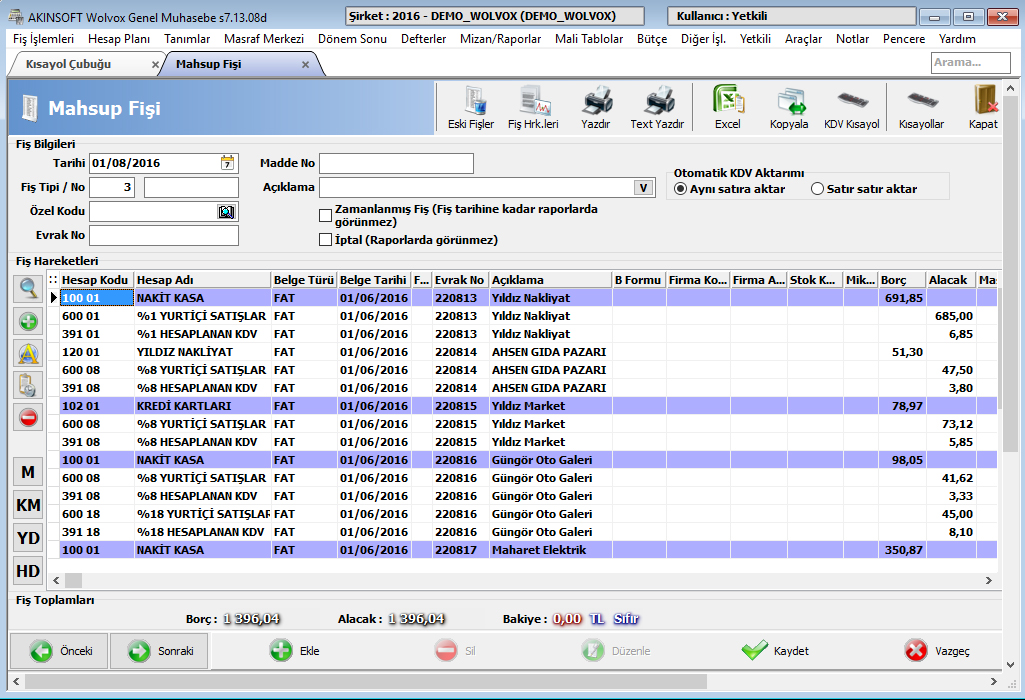The width and height of the screenshot is (1025, 700).
Task: Select the YILDIZ NAKLİYAT account row
Action: point(528,352)
